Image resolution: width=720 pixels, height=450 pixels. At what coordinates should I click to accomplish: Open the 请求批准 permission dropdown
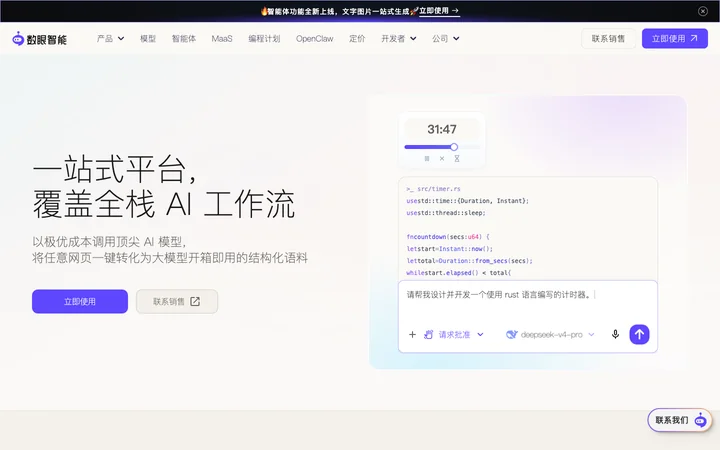[x=454, y=334]
